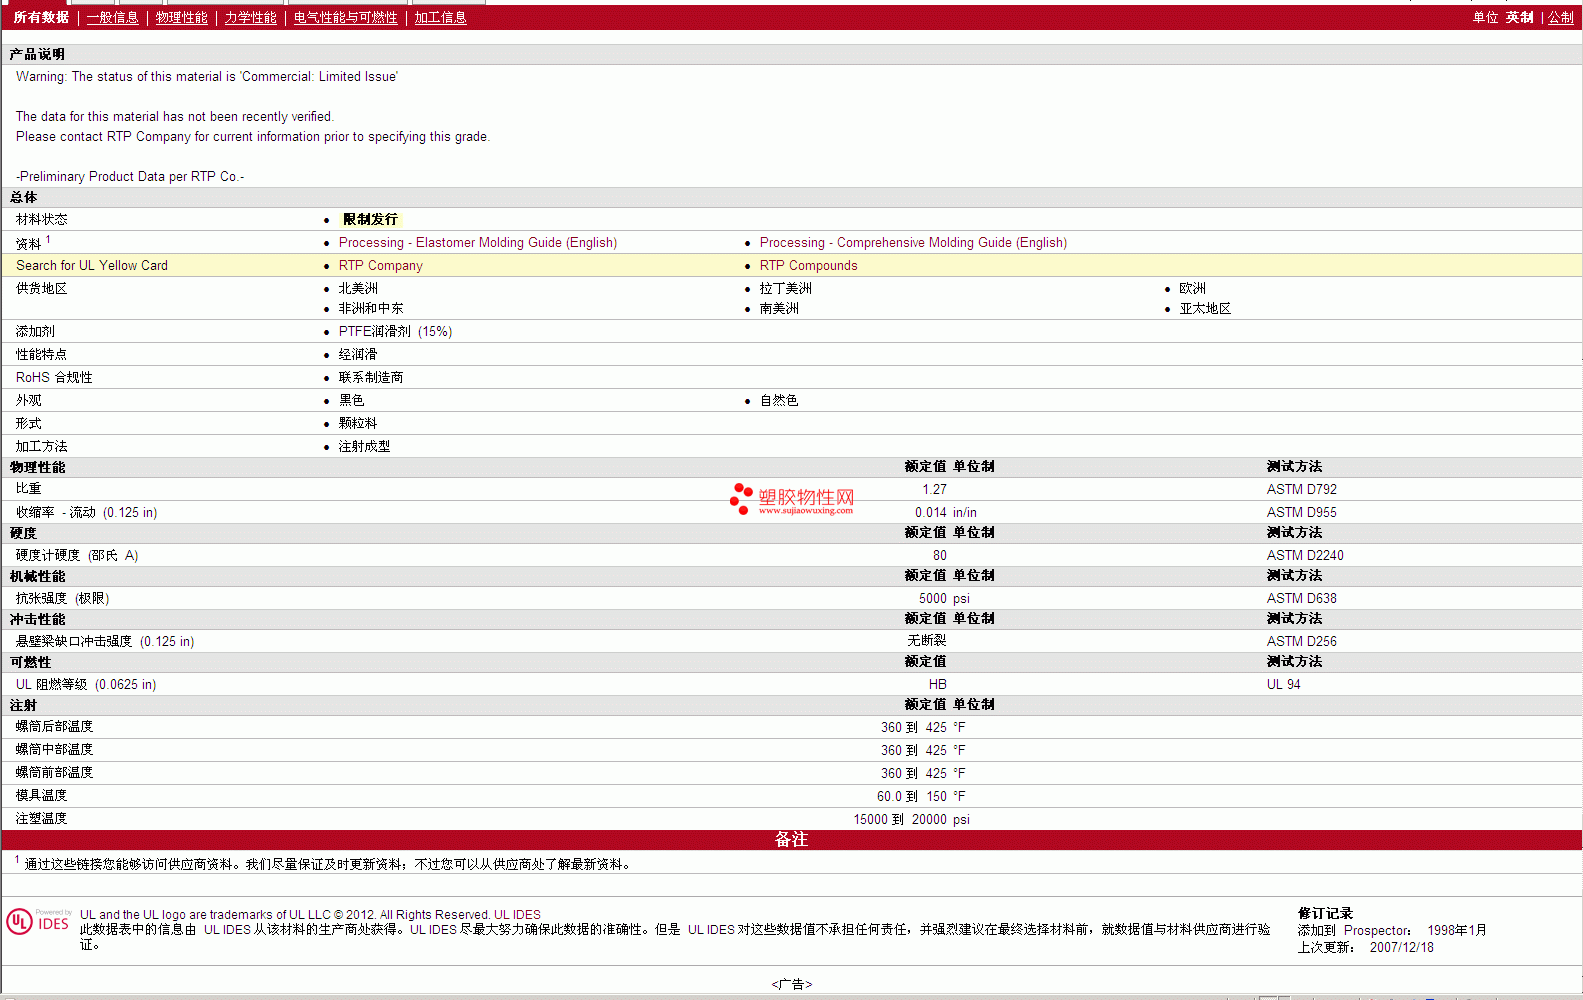Screen dimensions: 1583x1000
Task: Switch to the 一般信息 tab
Action: [x=113, y=18]
